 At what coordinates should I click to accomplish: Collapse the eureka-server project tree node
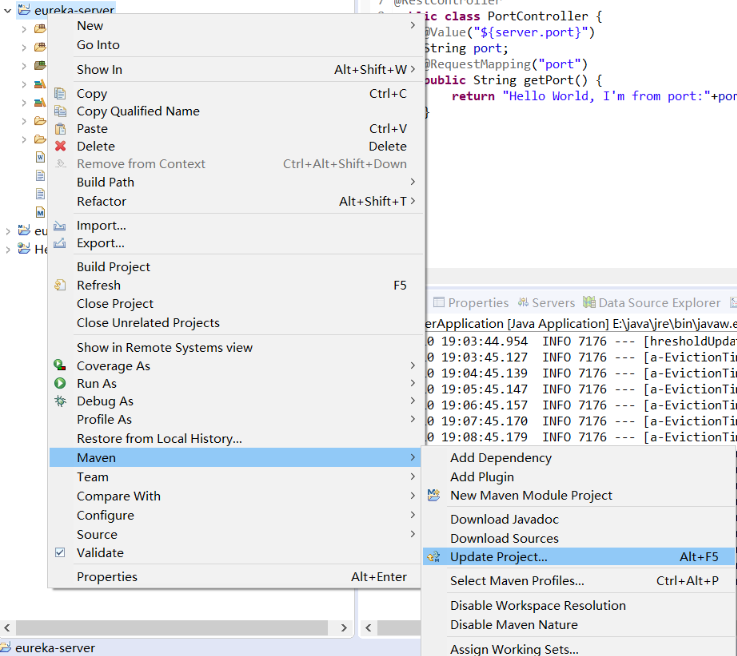pyautogui.click(x=7, y=10)
